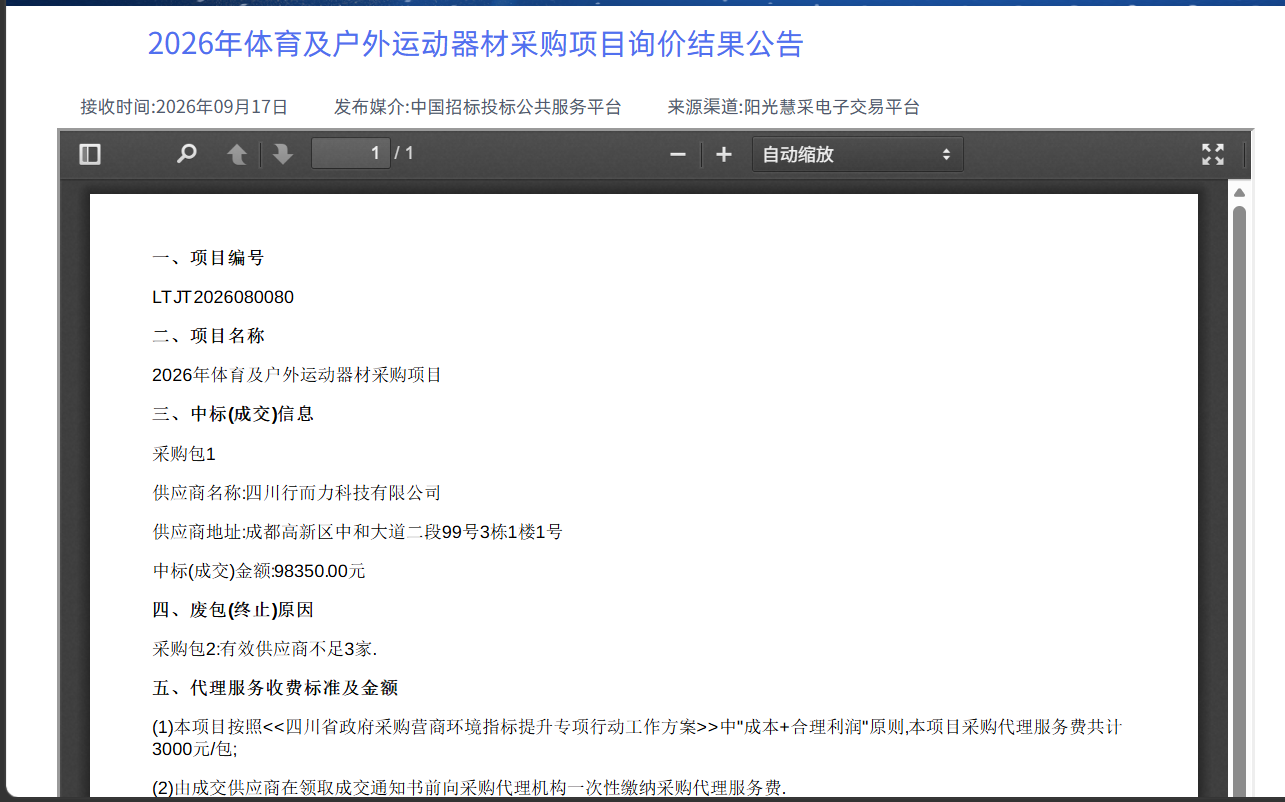Click the 发布媒介:中国招标投标公共服务平台 label
This screenshot has height=802, width=1285.
pyautogui.click(x=478, y=107)
